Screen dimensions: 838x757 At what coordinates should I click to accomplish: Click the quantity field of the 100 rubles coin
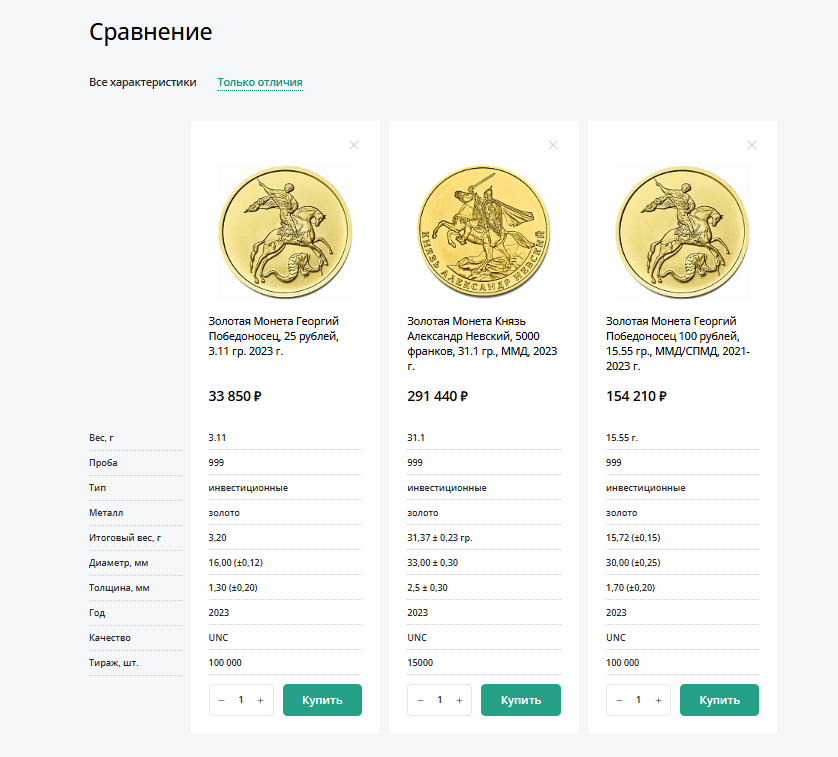point(639,700)
